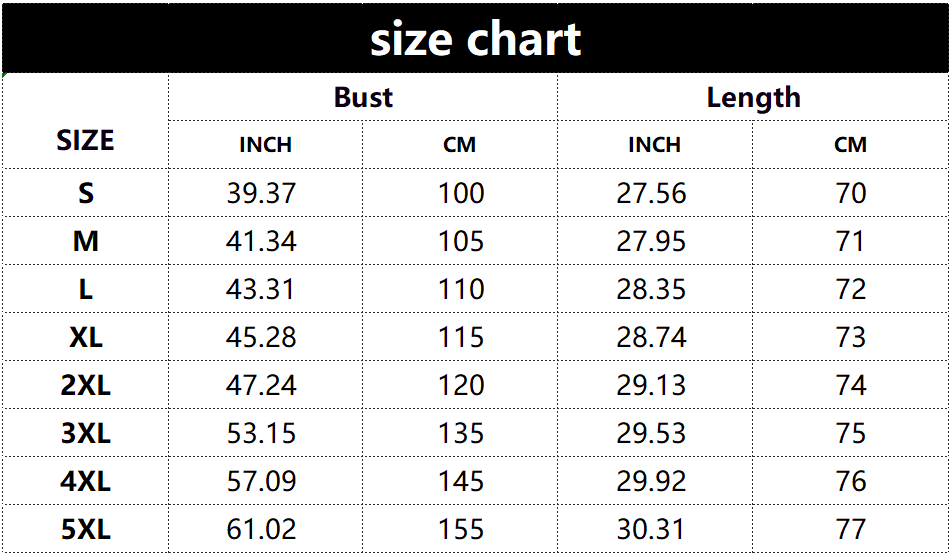Click the length cm value 70
This screenshot has height=555, width=952.
pos(850,193)
